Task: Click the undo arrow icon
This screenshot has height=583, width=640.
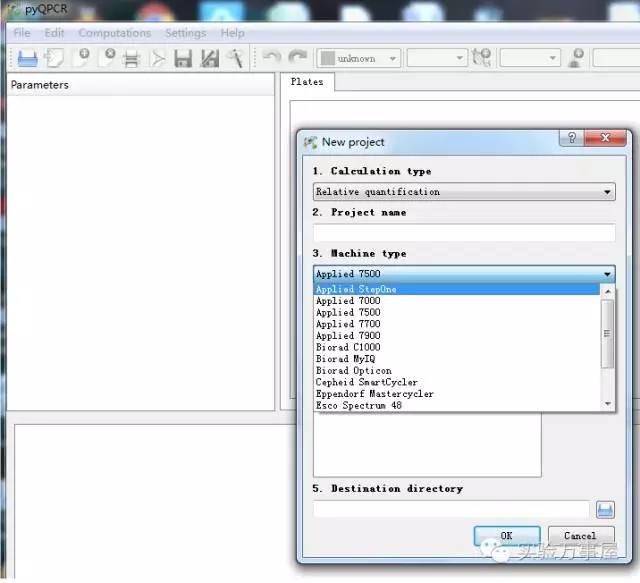Action: tap(271, 57)
